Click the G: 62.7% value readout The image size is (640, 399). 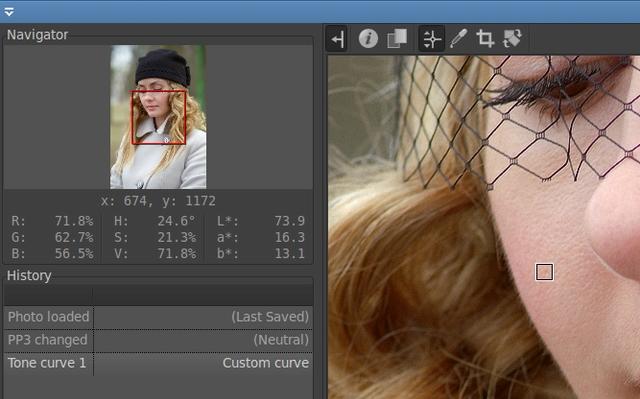pyautogui.click(x=52, y=237)
